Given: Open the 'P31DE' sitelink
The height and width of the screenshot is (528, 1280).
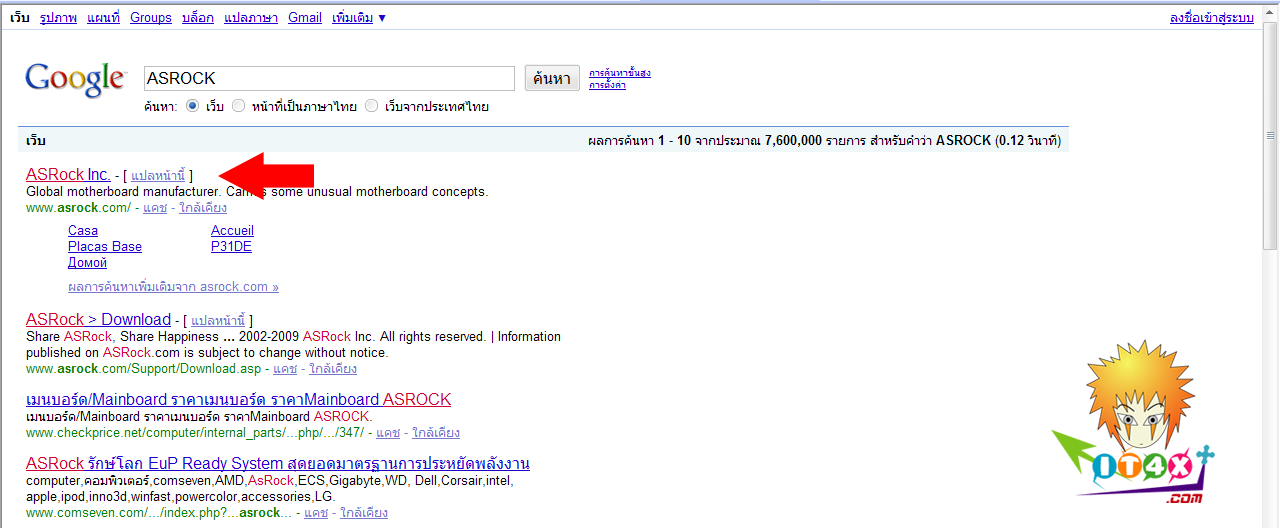Looking at the screenshot, I should click(x=231, y=247).
